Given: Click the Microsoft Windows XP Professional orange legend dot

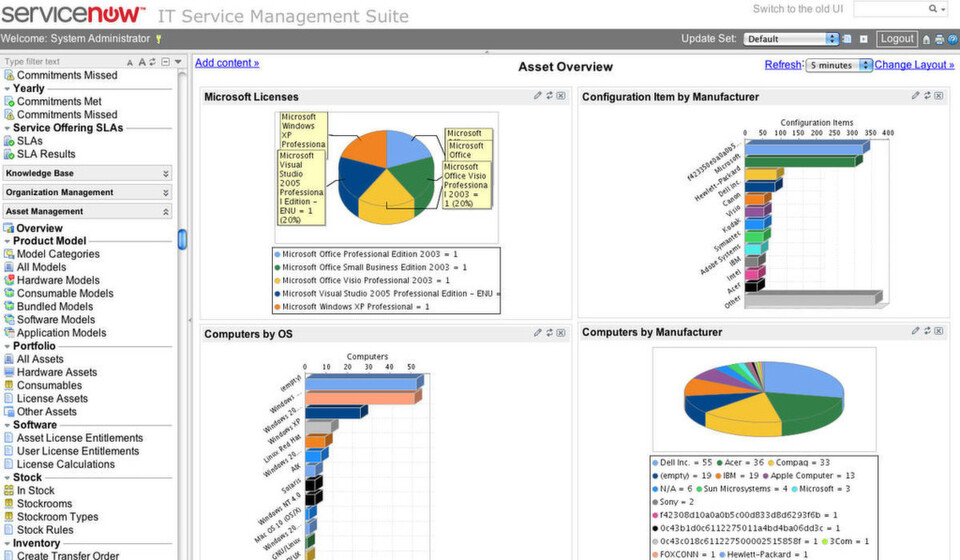Looking at the screenshot, I should point(277,307).
